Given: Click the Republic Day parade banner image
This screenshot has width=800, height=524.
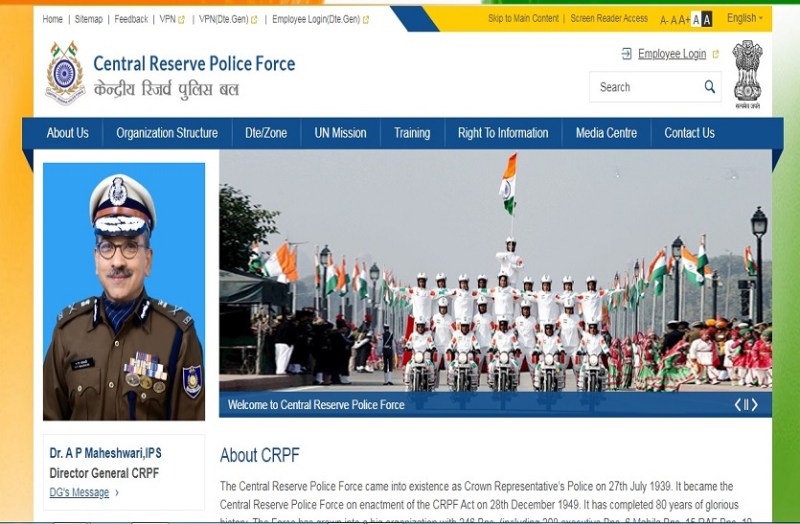Looking at the screenshot, I should point(495,270).
